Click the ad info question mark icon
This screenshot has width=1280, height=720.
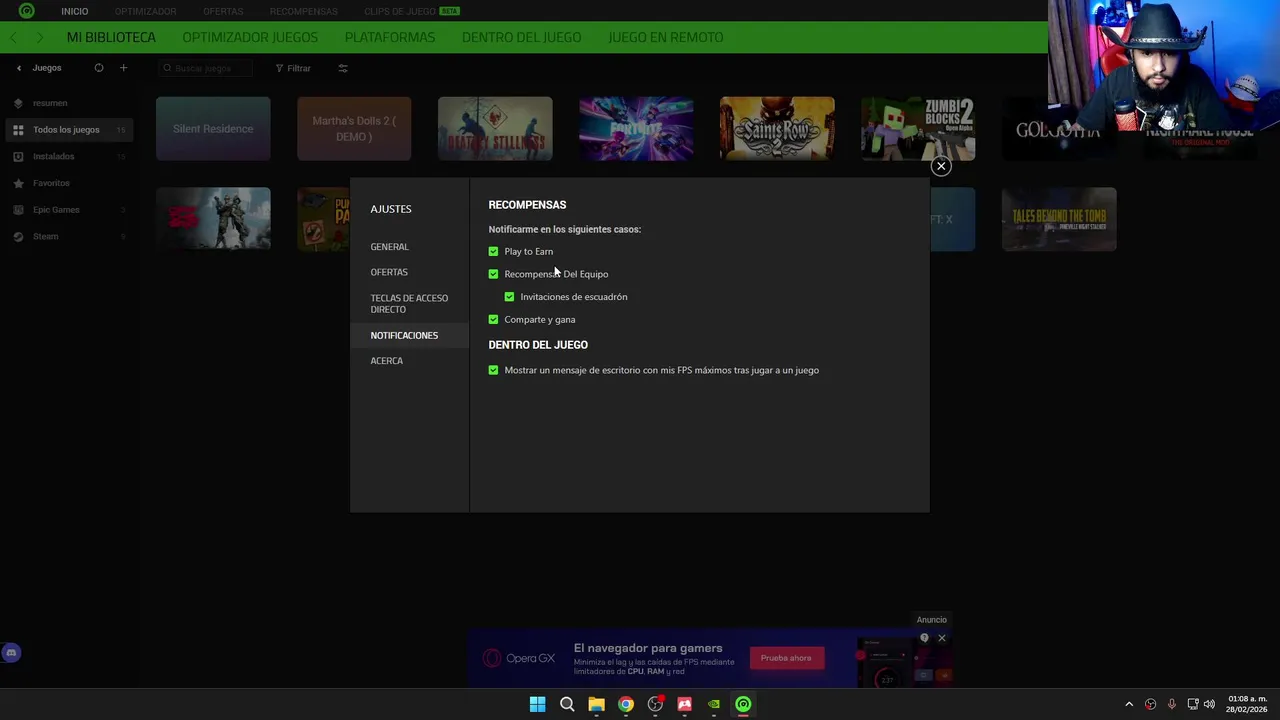[x=924, y=638]
